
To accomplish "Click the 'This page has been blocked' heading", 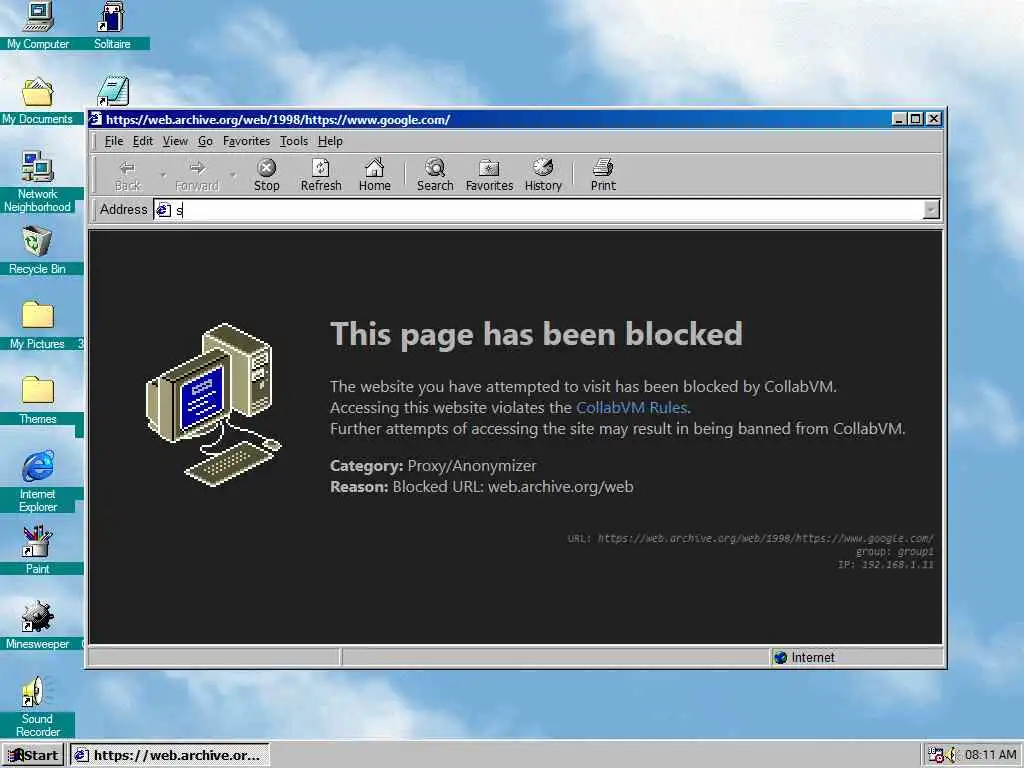I will [x=536, y=334].
